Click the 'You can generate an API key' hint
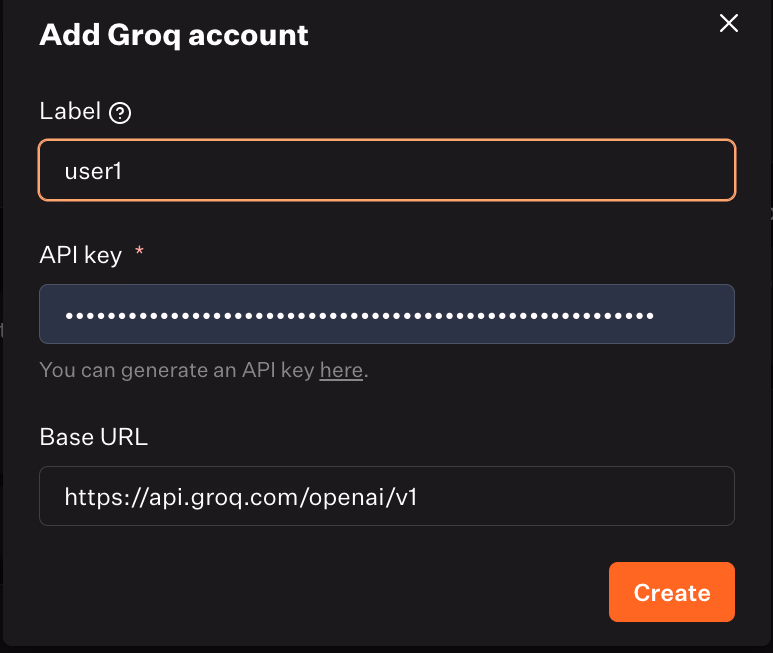Image resolution: width=773 pixels, height=653 pixels. 178,371
